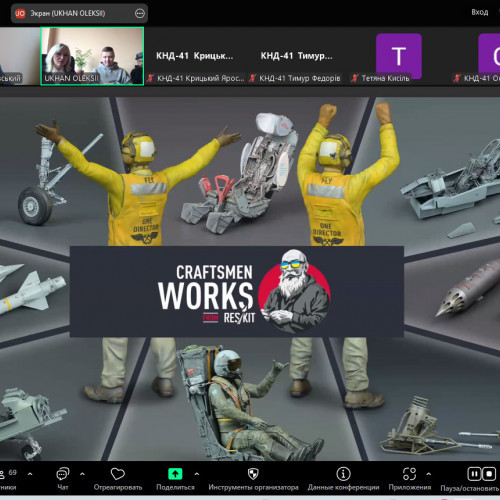The width and height of the screenshot is (500, 500).
Task: Expand the apps options caret
Action: click(x=429, y=474)
